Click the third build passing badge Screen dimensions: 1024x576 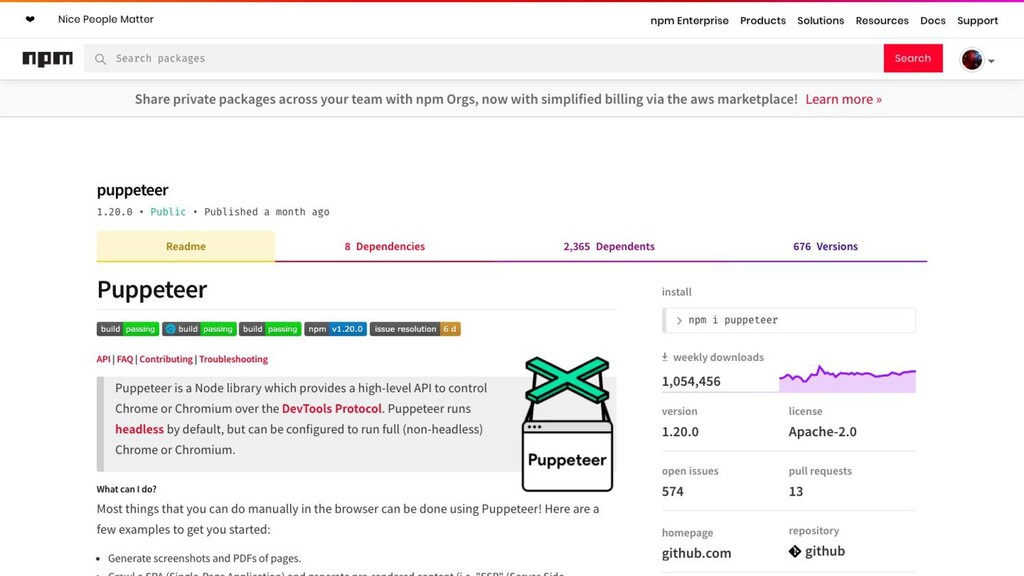[270, 328]
